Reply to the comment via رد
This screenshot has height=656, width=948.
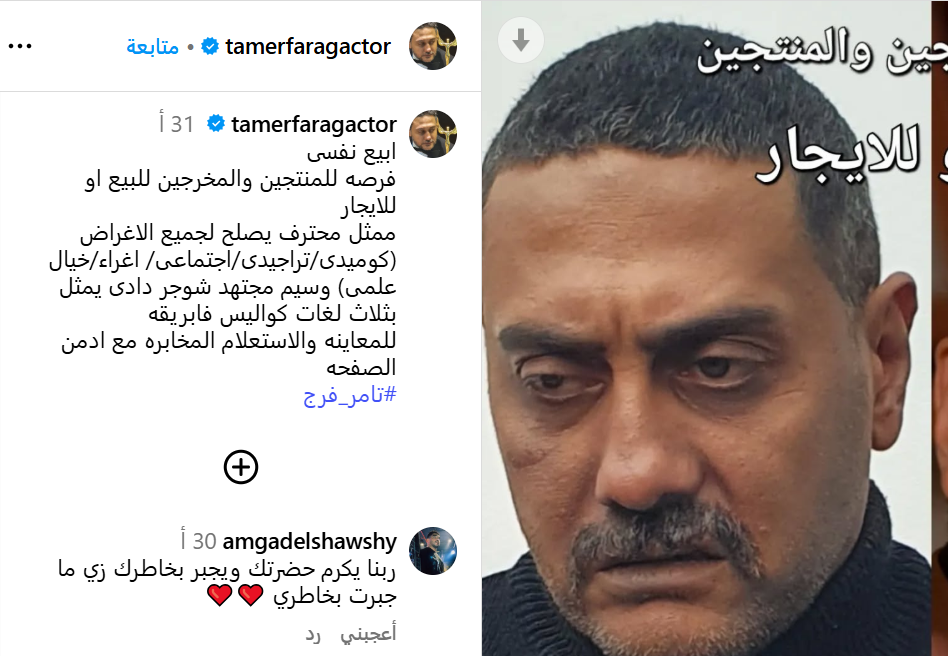pyautogui.click(x=313, y=634)
